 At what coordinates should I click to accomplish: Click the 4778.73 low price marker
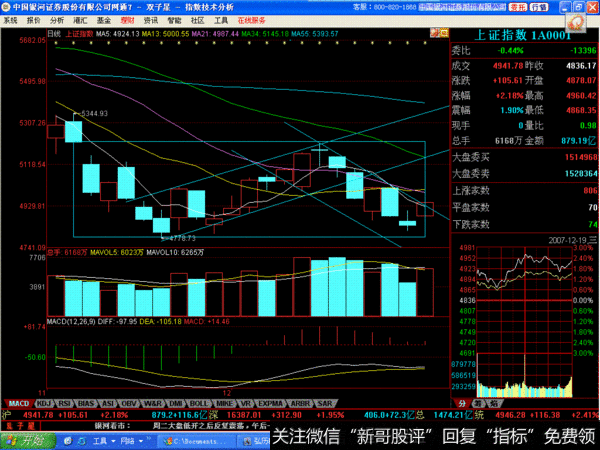point(182,238)
